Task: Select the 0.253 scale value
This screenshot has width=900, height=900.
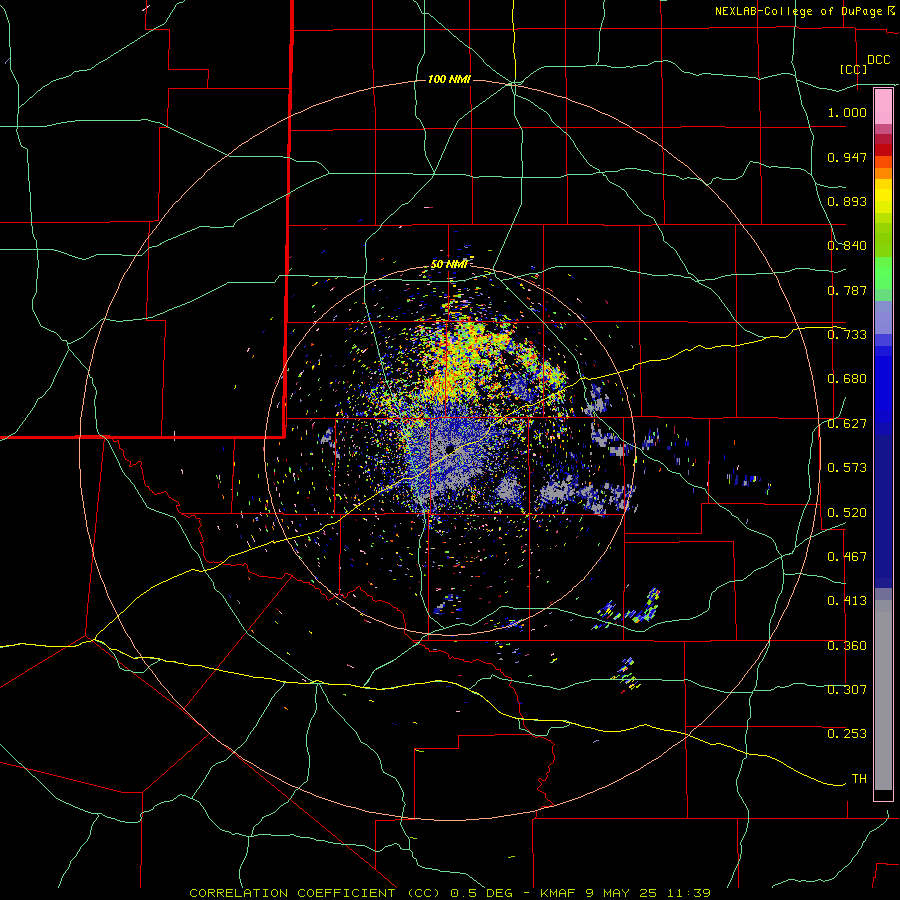Action: click(847, 734)
